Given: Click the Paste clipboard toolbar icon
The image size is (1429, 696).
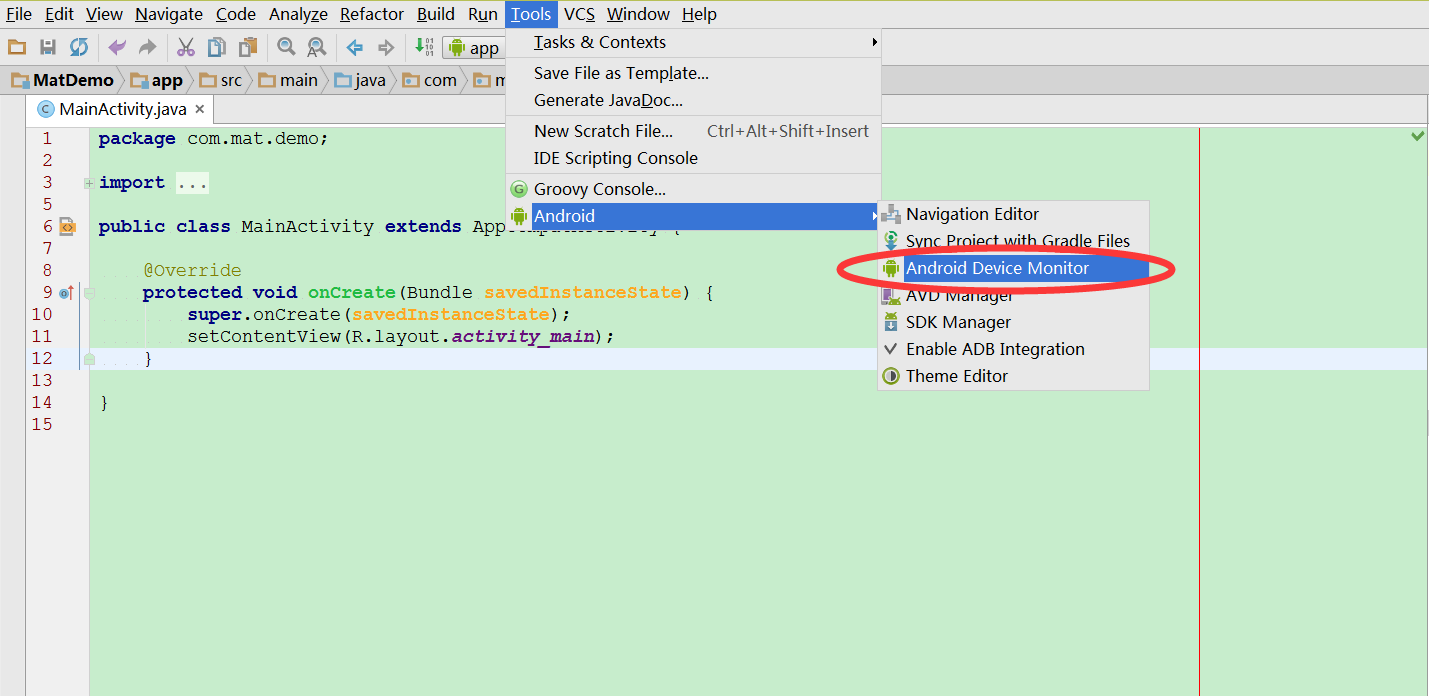Looking at the screenshot, I should [248, 47].
